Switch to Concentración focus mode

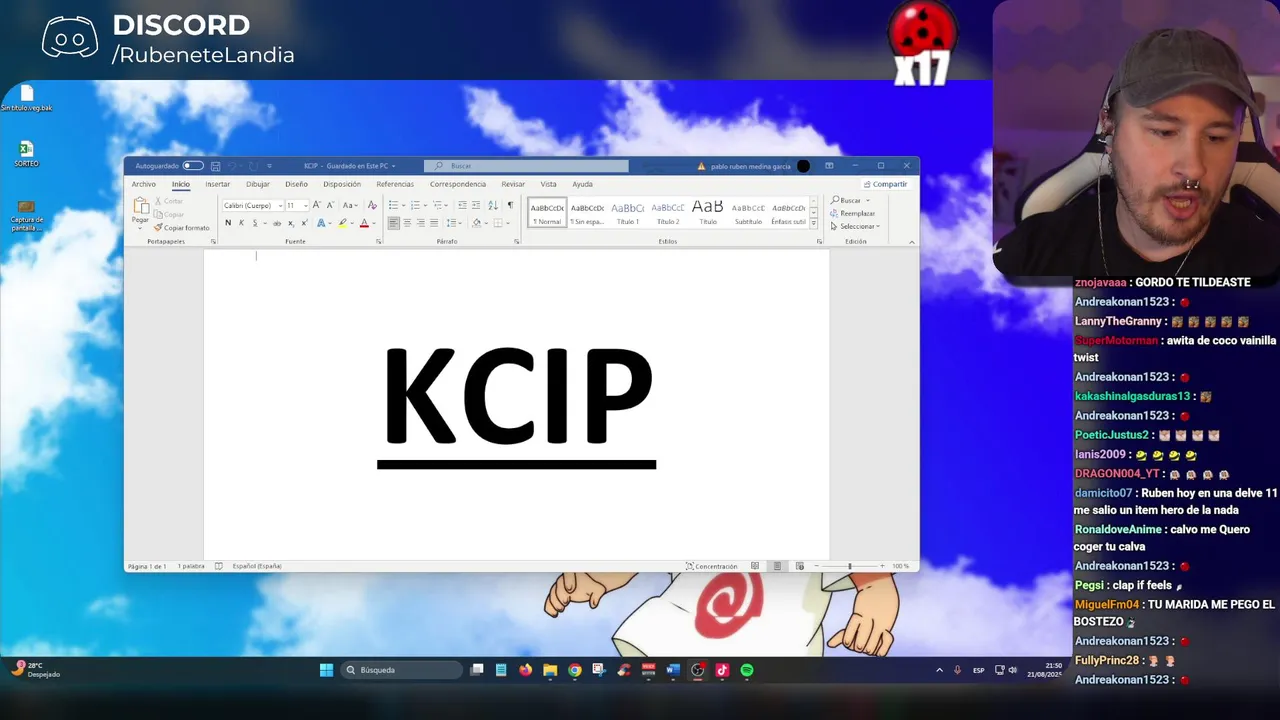click(712, 566)
